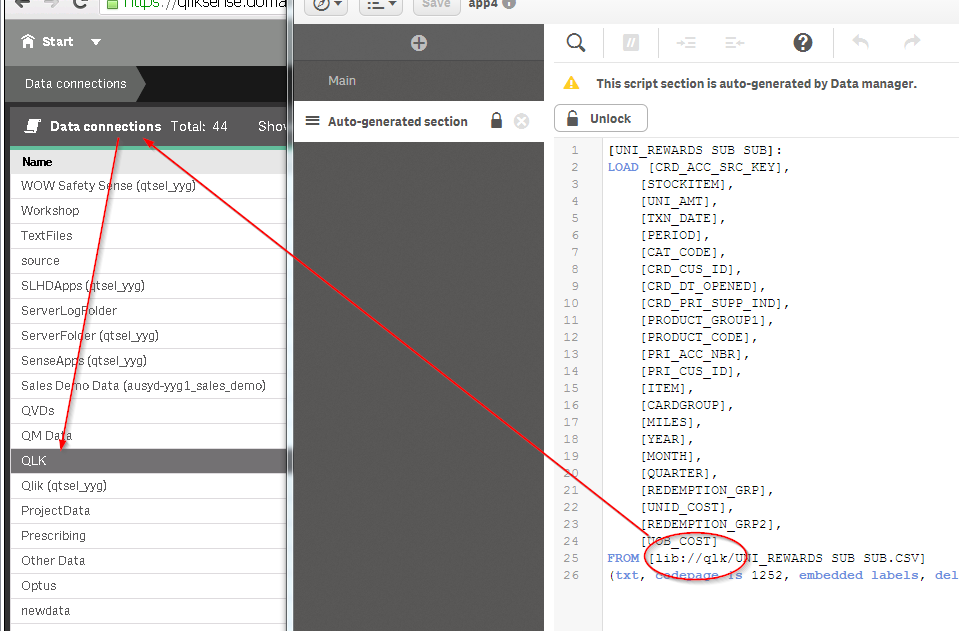Select Sales Demo Data connection
This screenshot has height=631, width=959.
click(149, 386)
